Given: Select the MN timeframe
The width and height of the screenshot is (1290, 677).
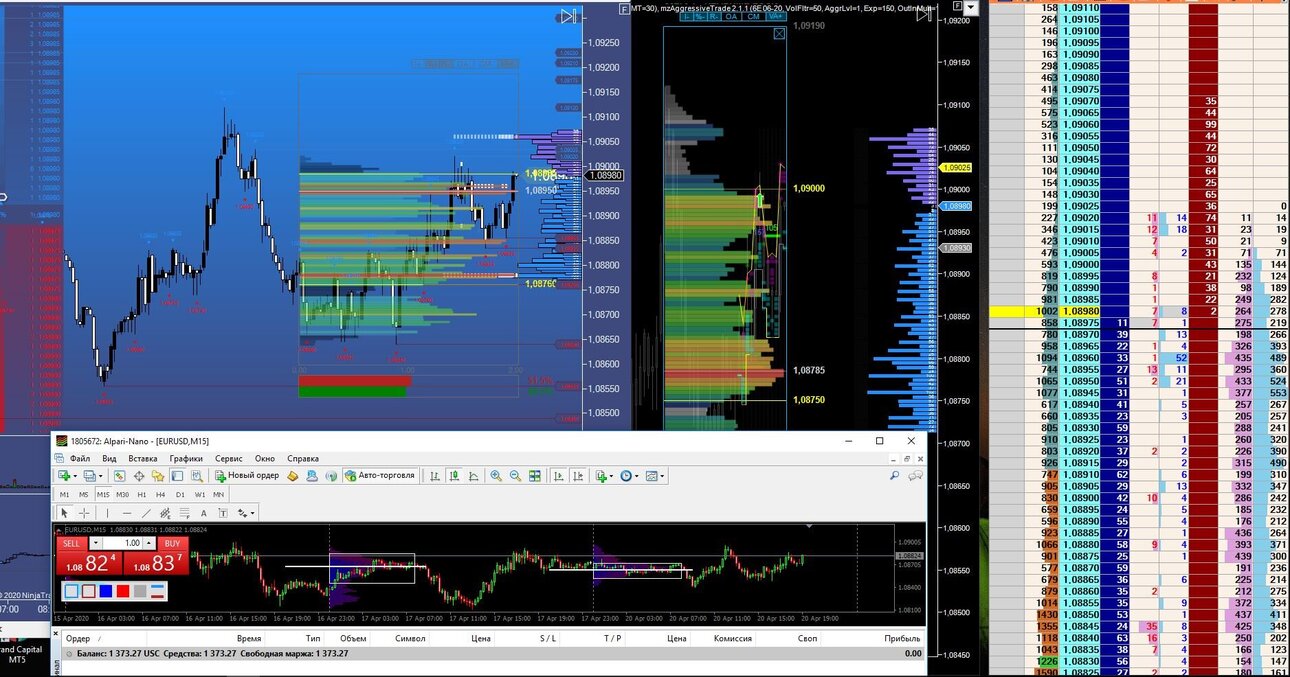Looking at the screenshot, I should tap(218, 495).
